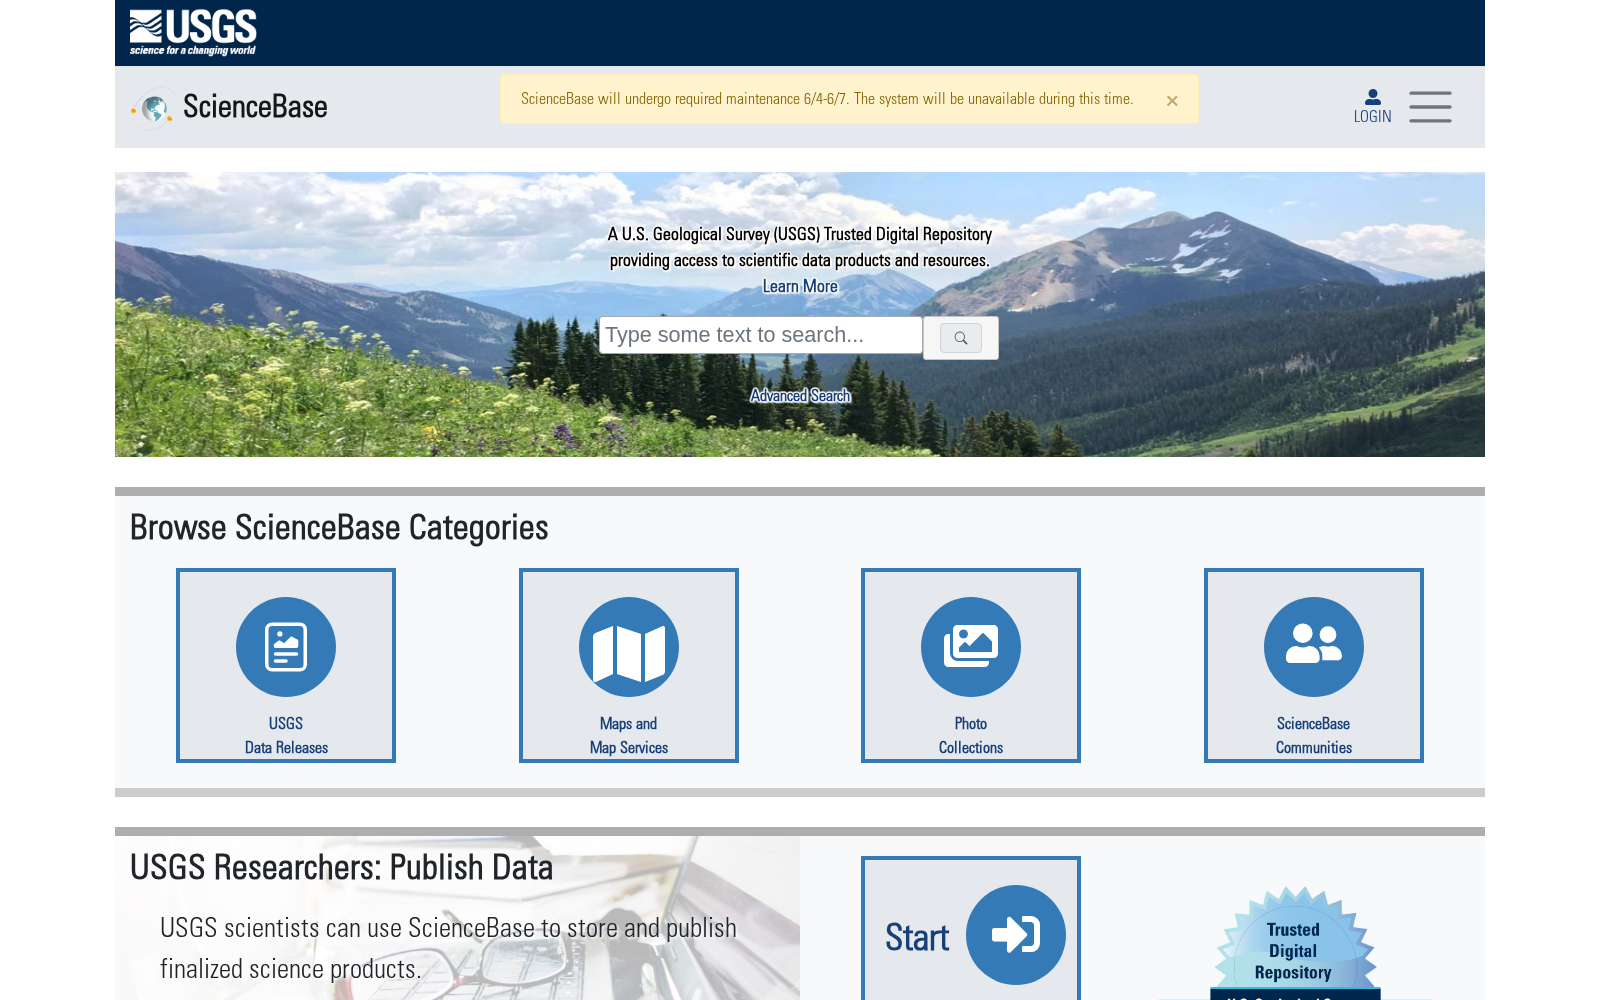Image resolution: width=1600 pixels, height=1000 pixels.
Task: Open the Photo Collections icon
Action: pos(971,647)
